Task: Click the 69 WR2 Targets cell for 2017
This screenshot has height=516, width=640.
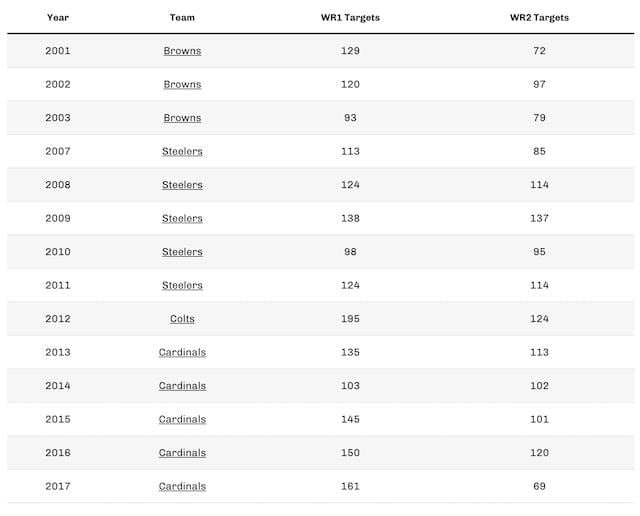Action: click(x=539, y=487)
